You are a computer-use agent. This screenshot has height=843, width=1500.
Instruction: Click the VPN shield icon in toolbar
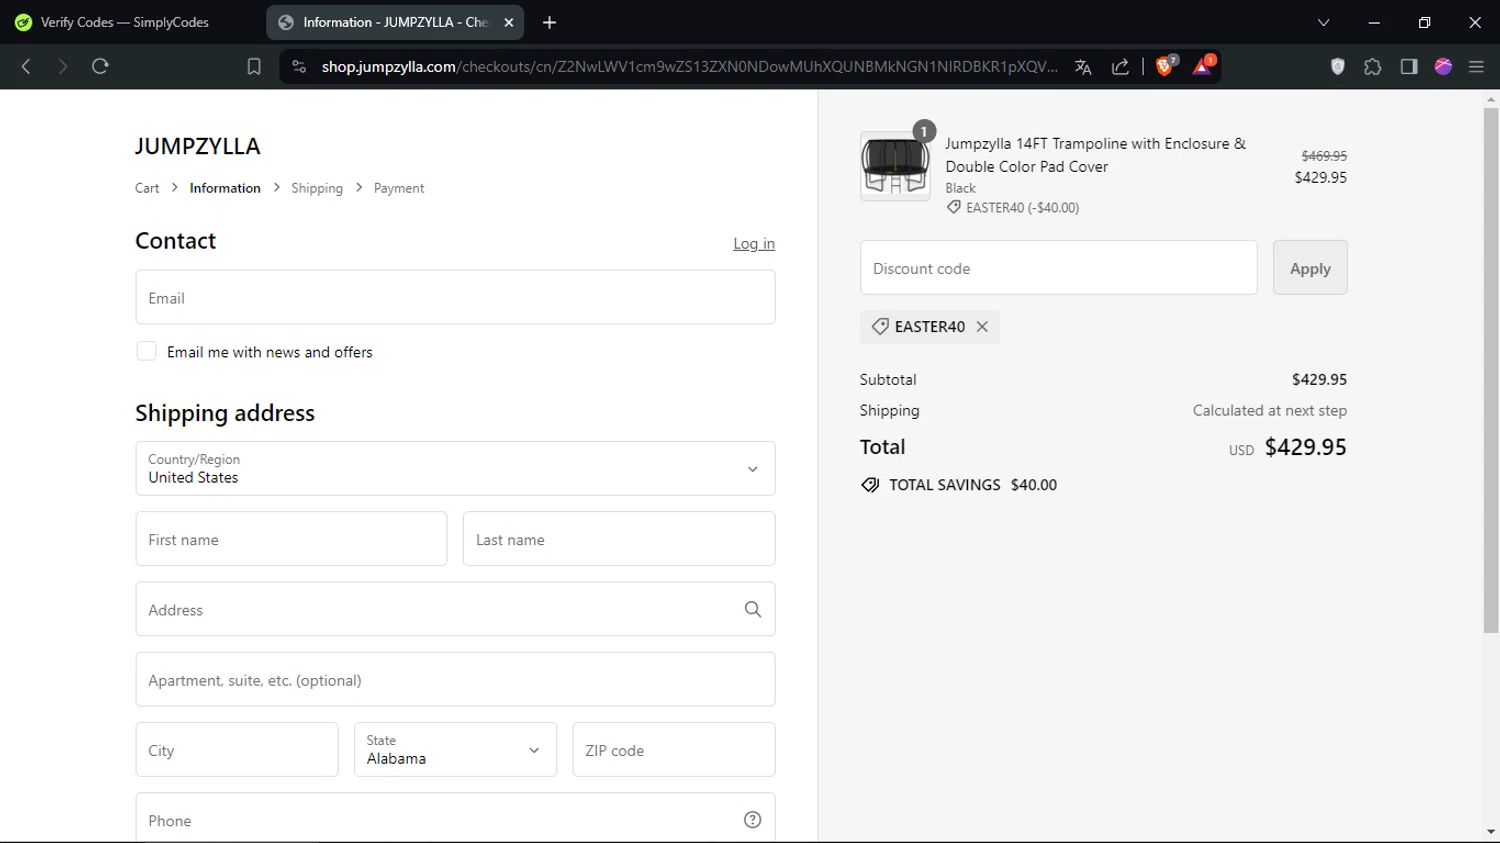[x=1338, y=67]
